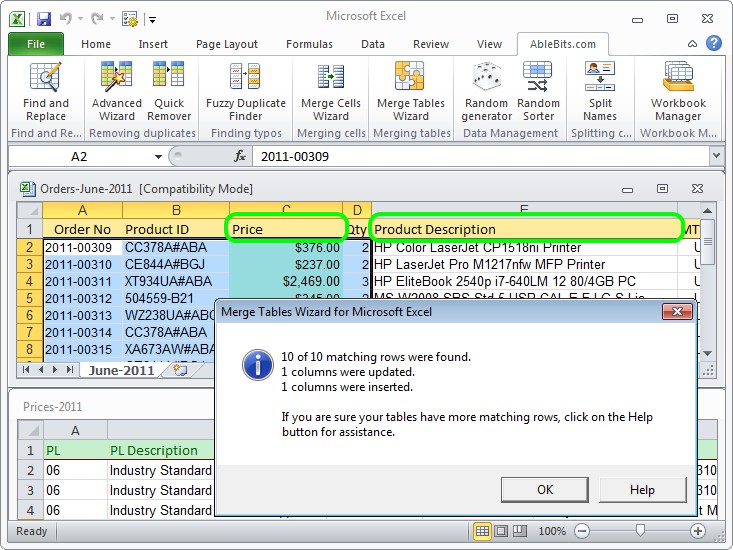Click Help in Merge Tables Wizard dialog
Image resolution: width=733 pixels, height=550 pixels.
pyautogui.click(x=642, y=489)
